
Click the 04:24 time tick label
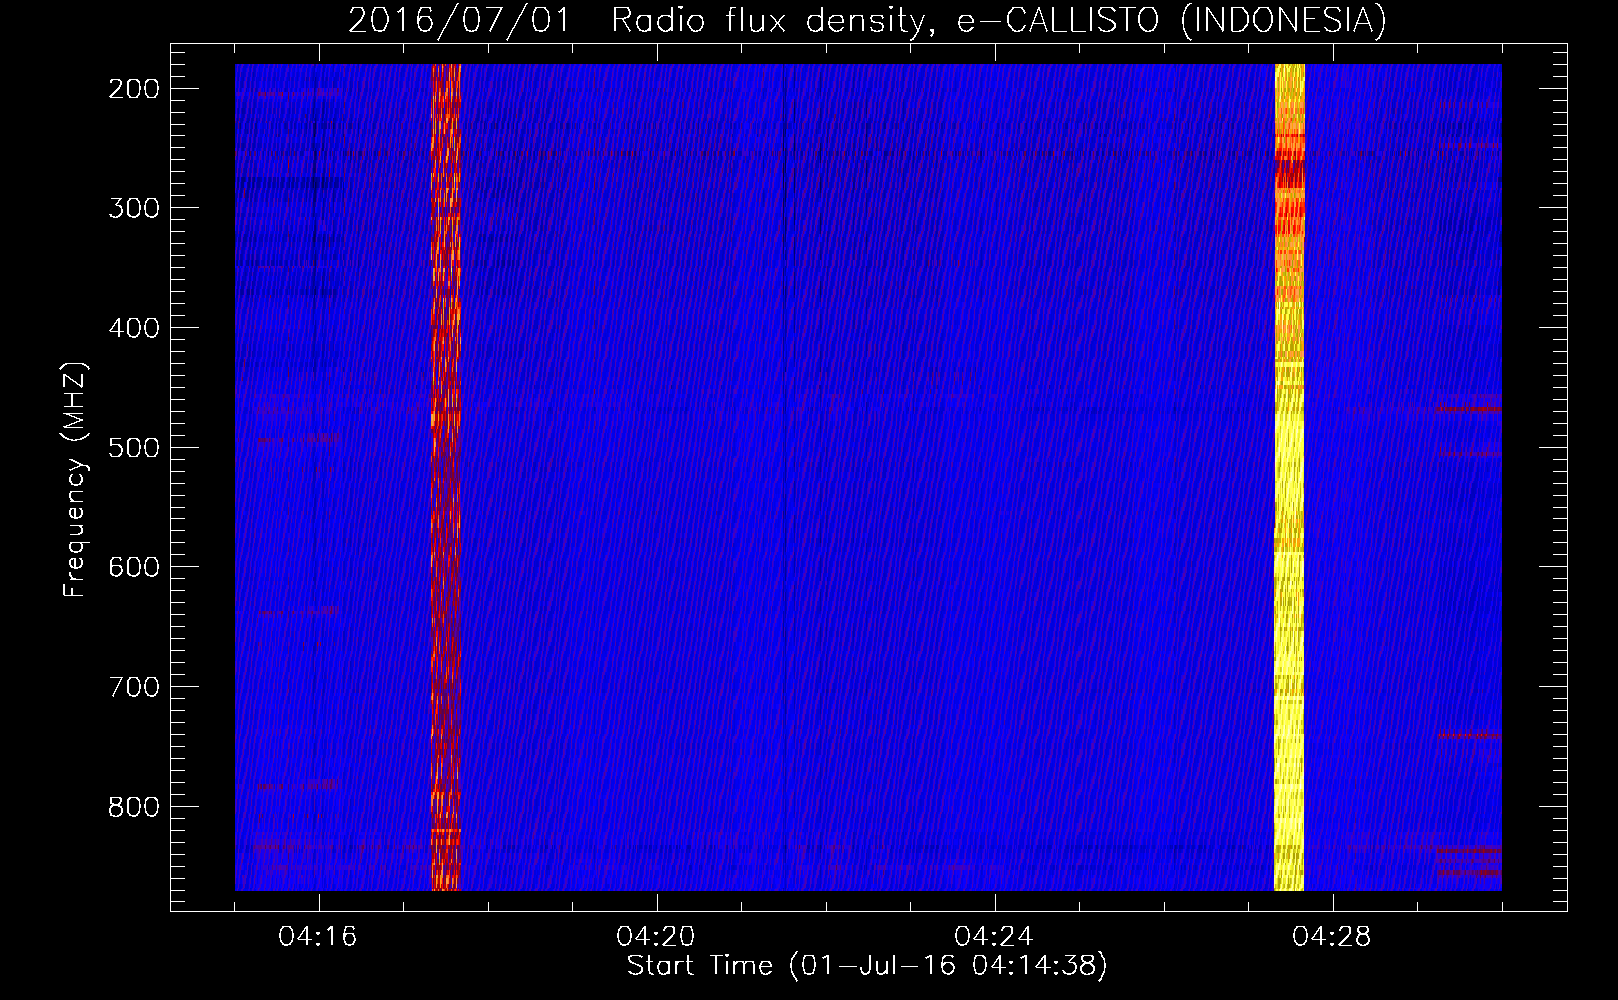994,937
